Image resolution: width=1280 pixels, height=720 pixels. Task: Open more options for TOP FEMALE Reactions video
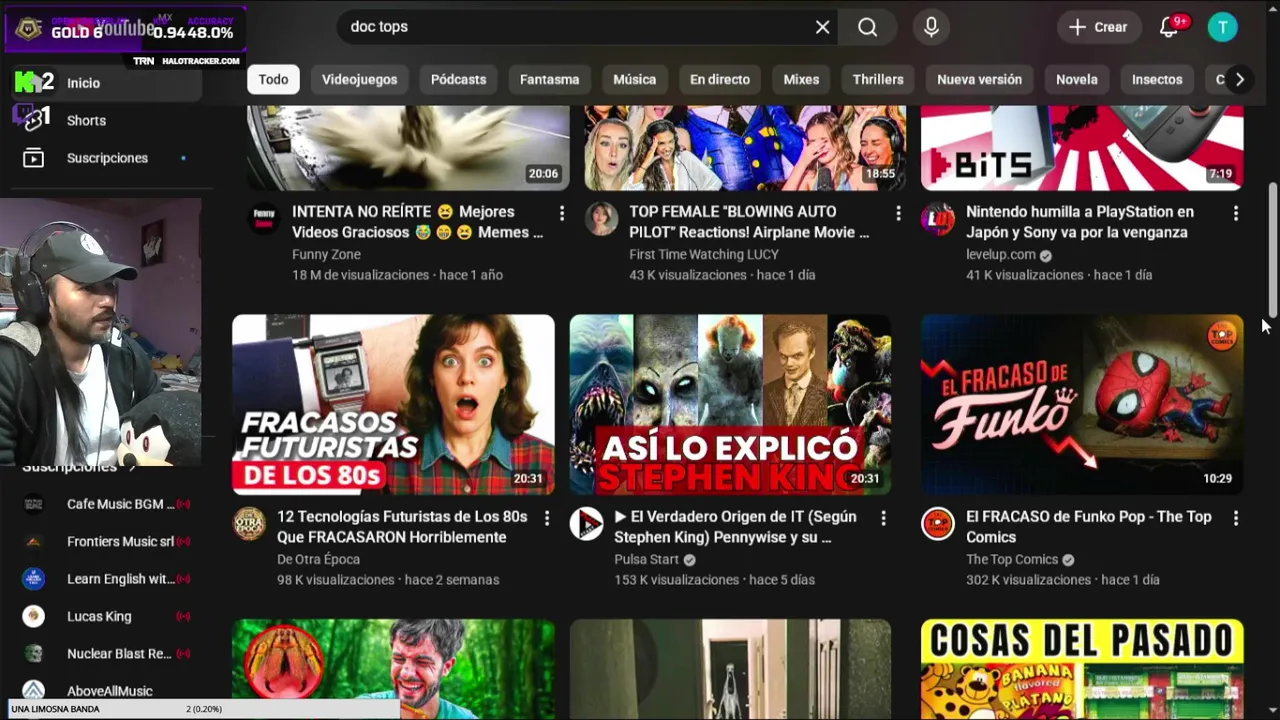pyautogui.click(x=898, y=213)
